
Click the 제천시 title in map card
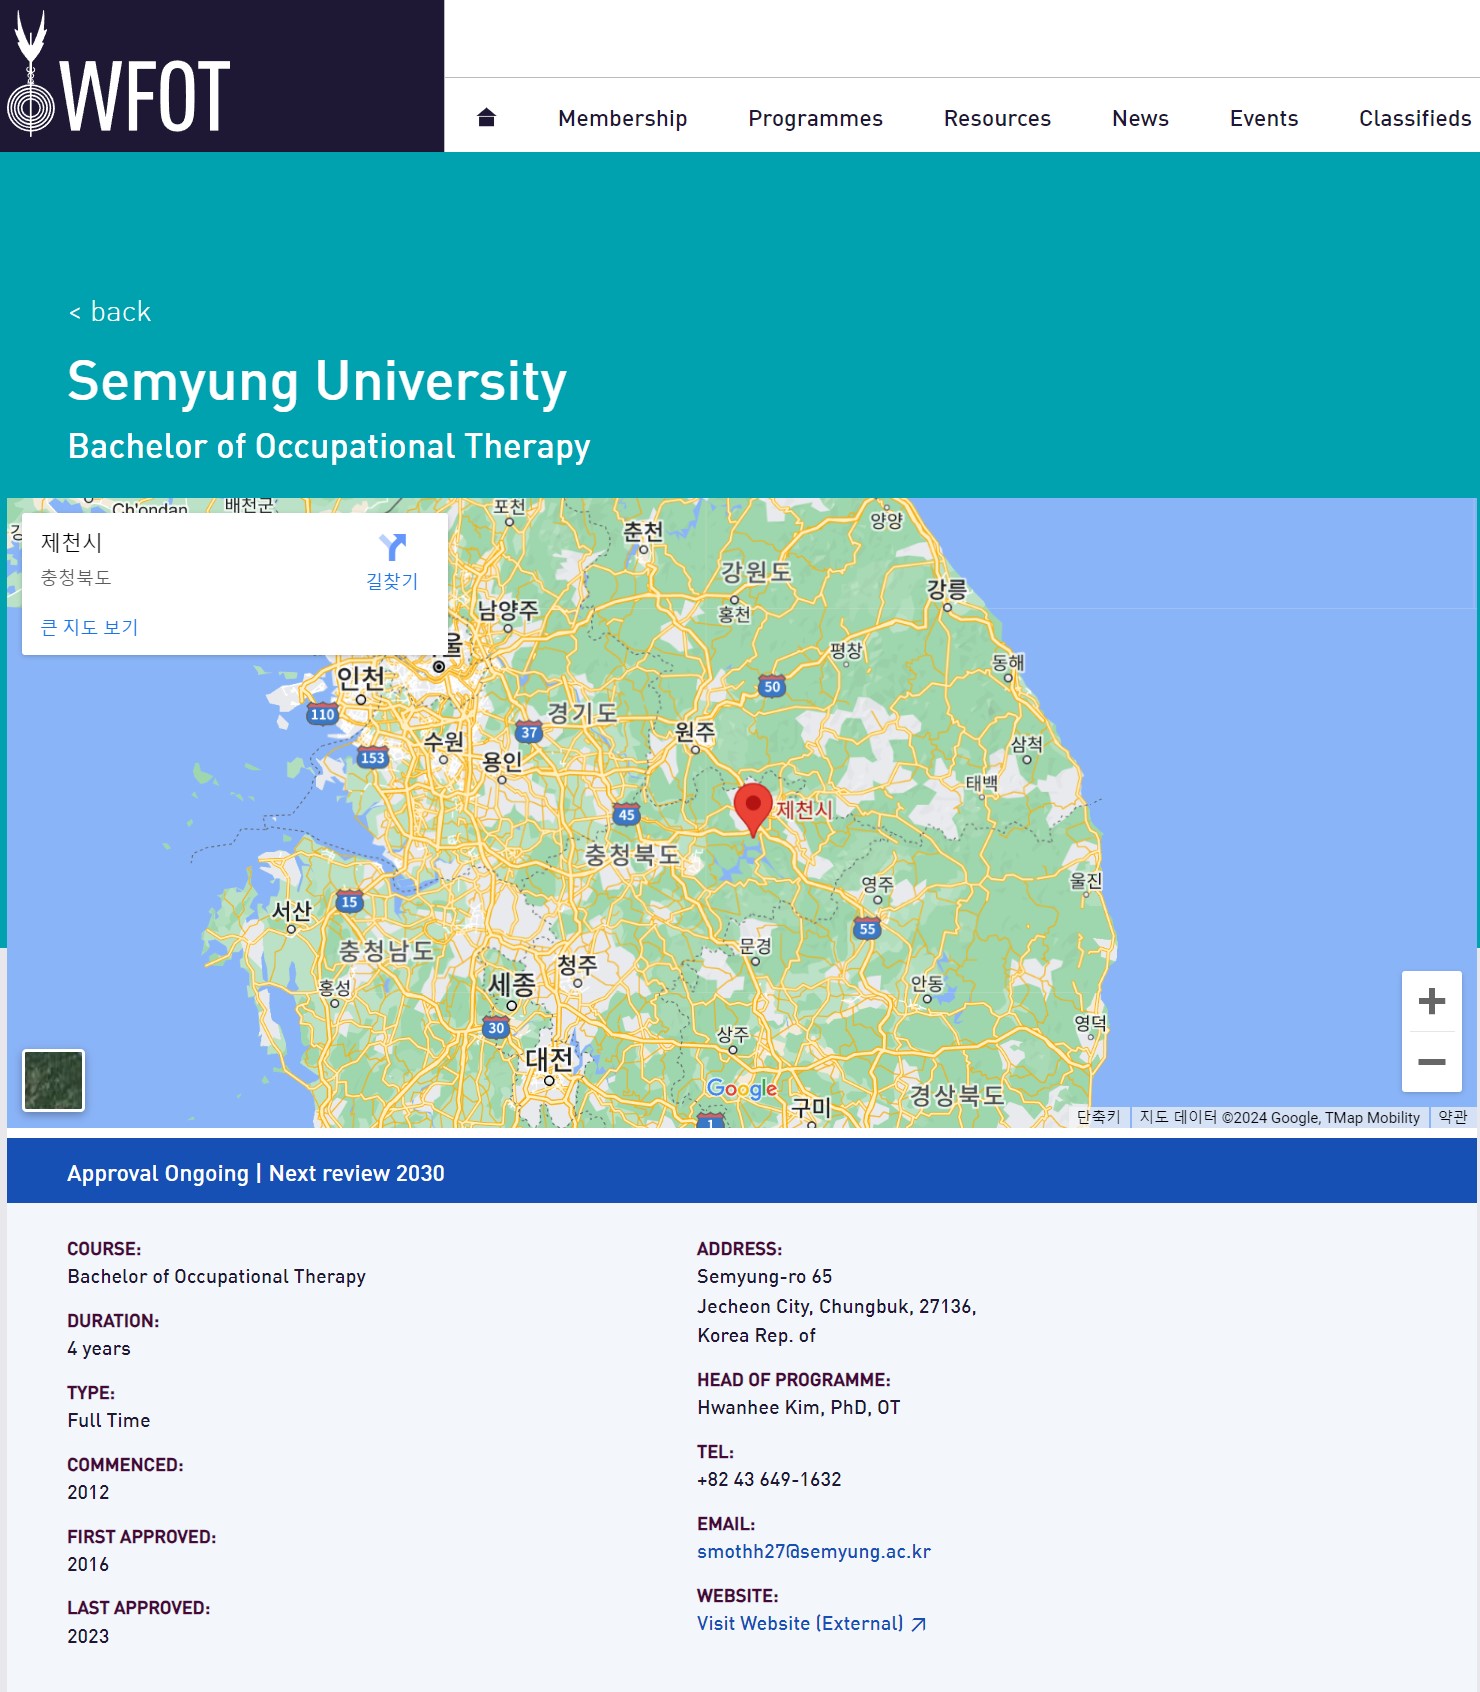pyautogui.click(x=71, y=543)
